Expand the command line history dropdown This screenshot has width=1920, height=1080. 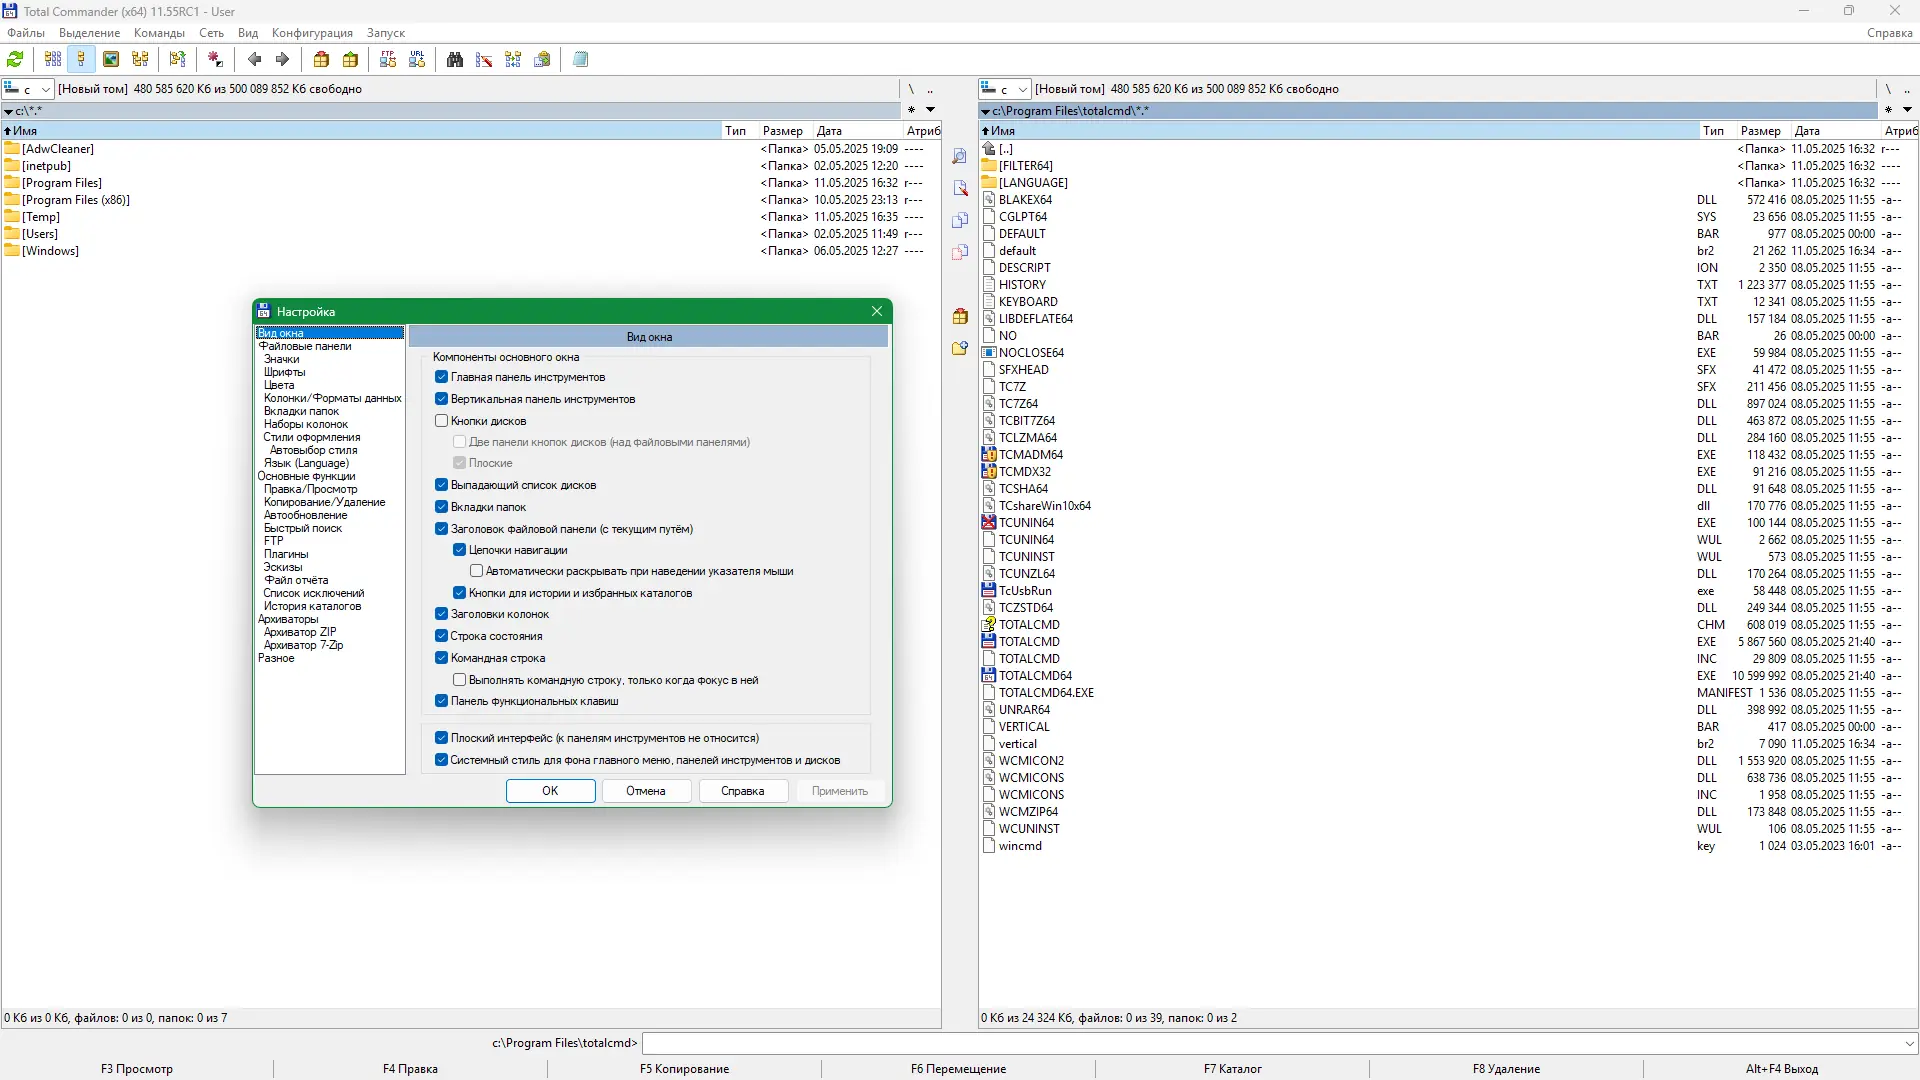tap(1909, 1043)
